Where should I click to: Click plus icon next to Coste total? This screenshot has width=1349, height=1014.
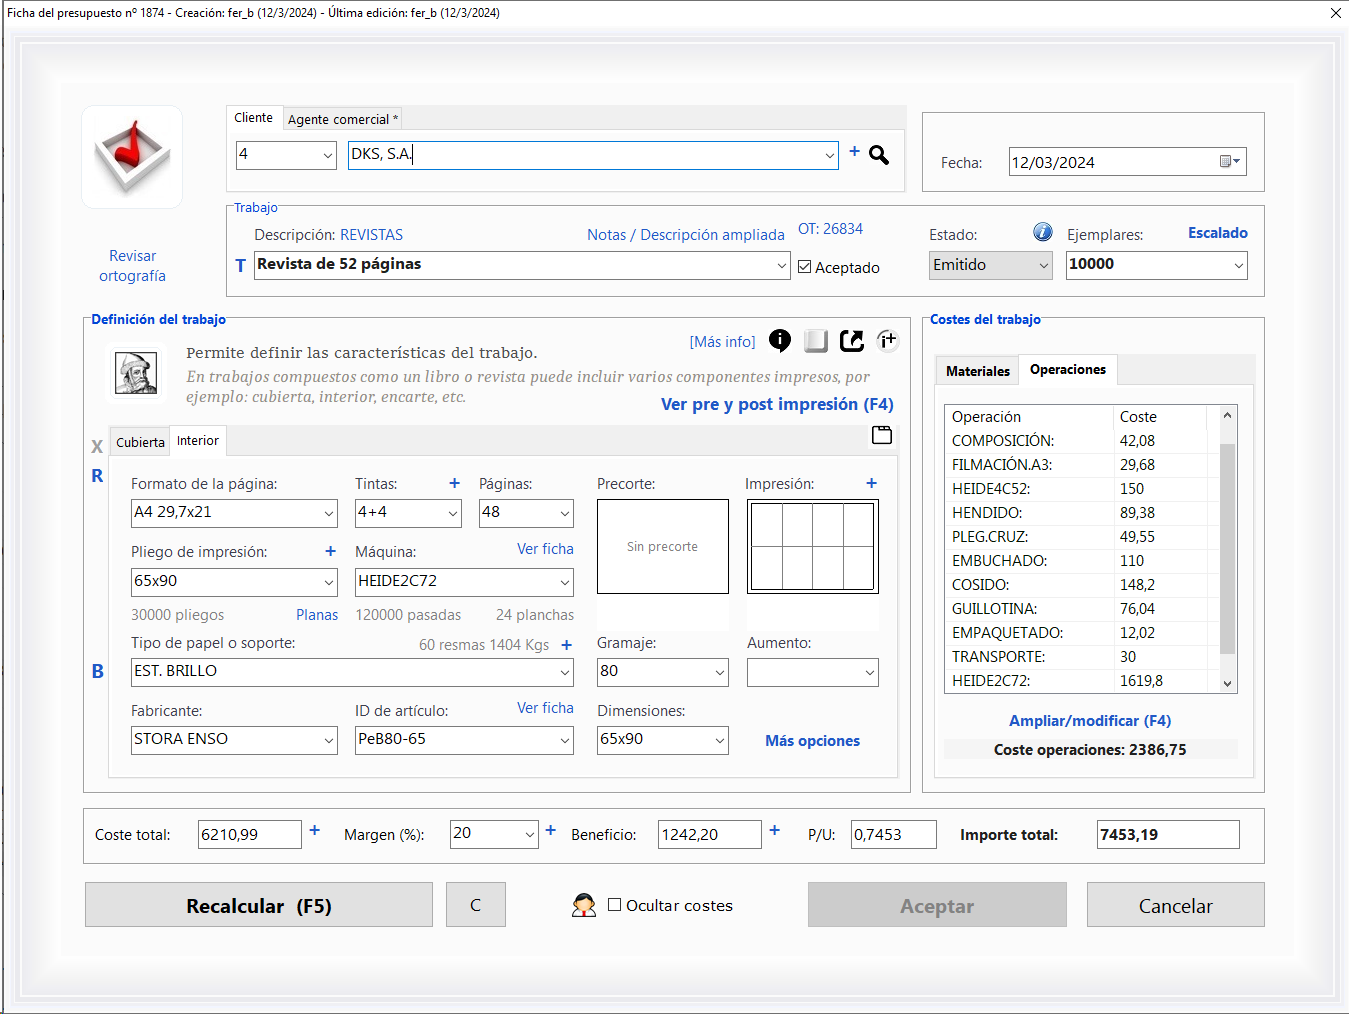(314, 830)
